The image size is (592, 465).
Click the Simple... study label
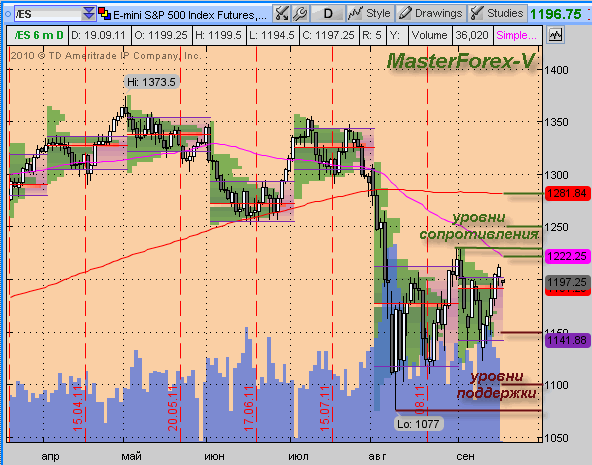coord(516,35)
